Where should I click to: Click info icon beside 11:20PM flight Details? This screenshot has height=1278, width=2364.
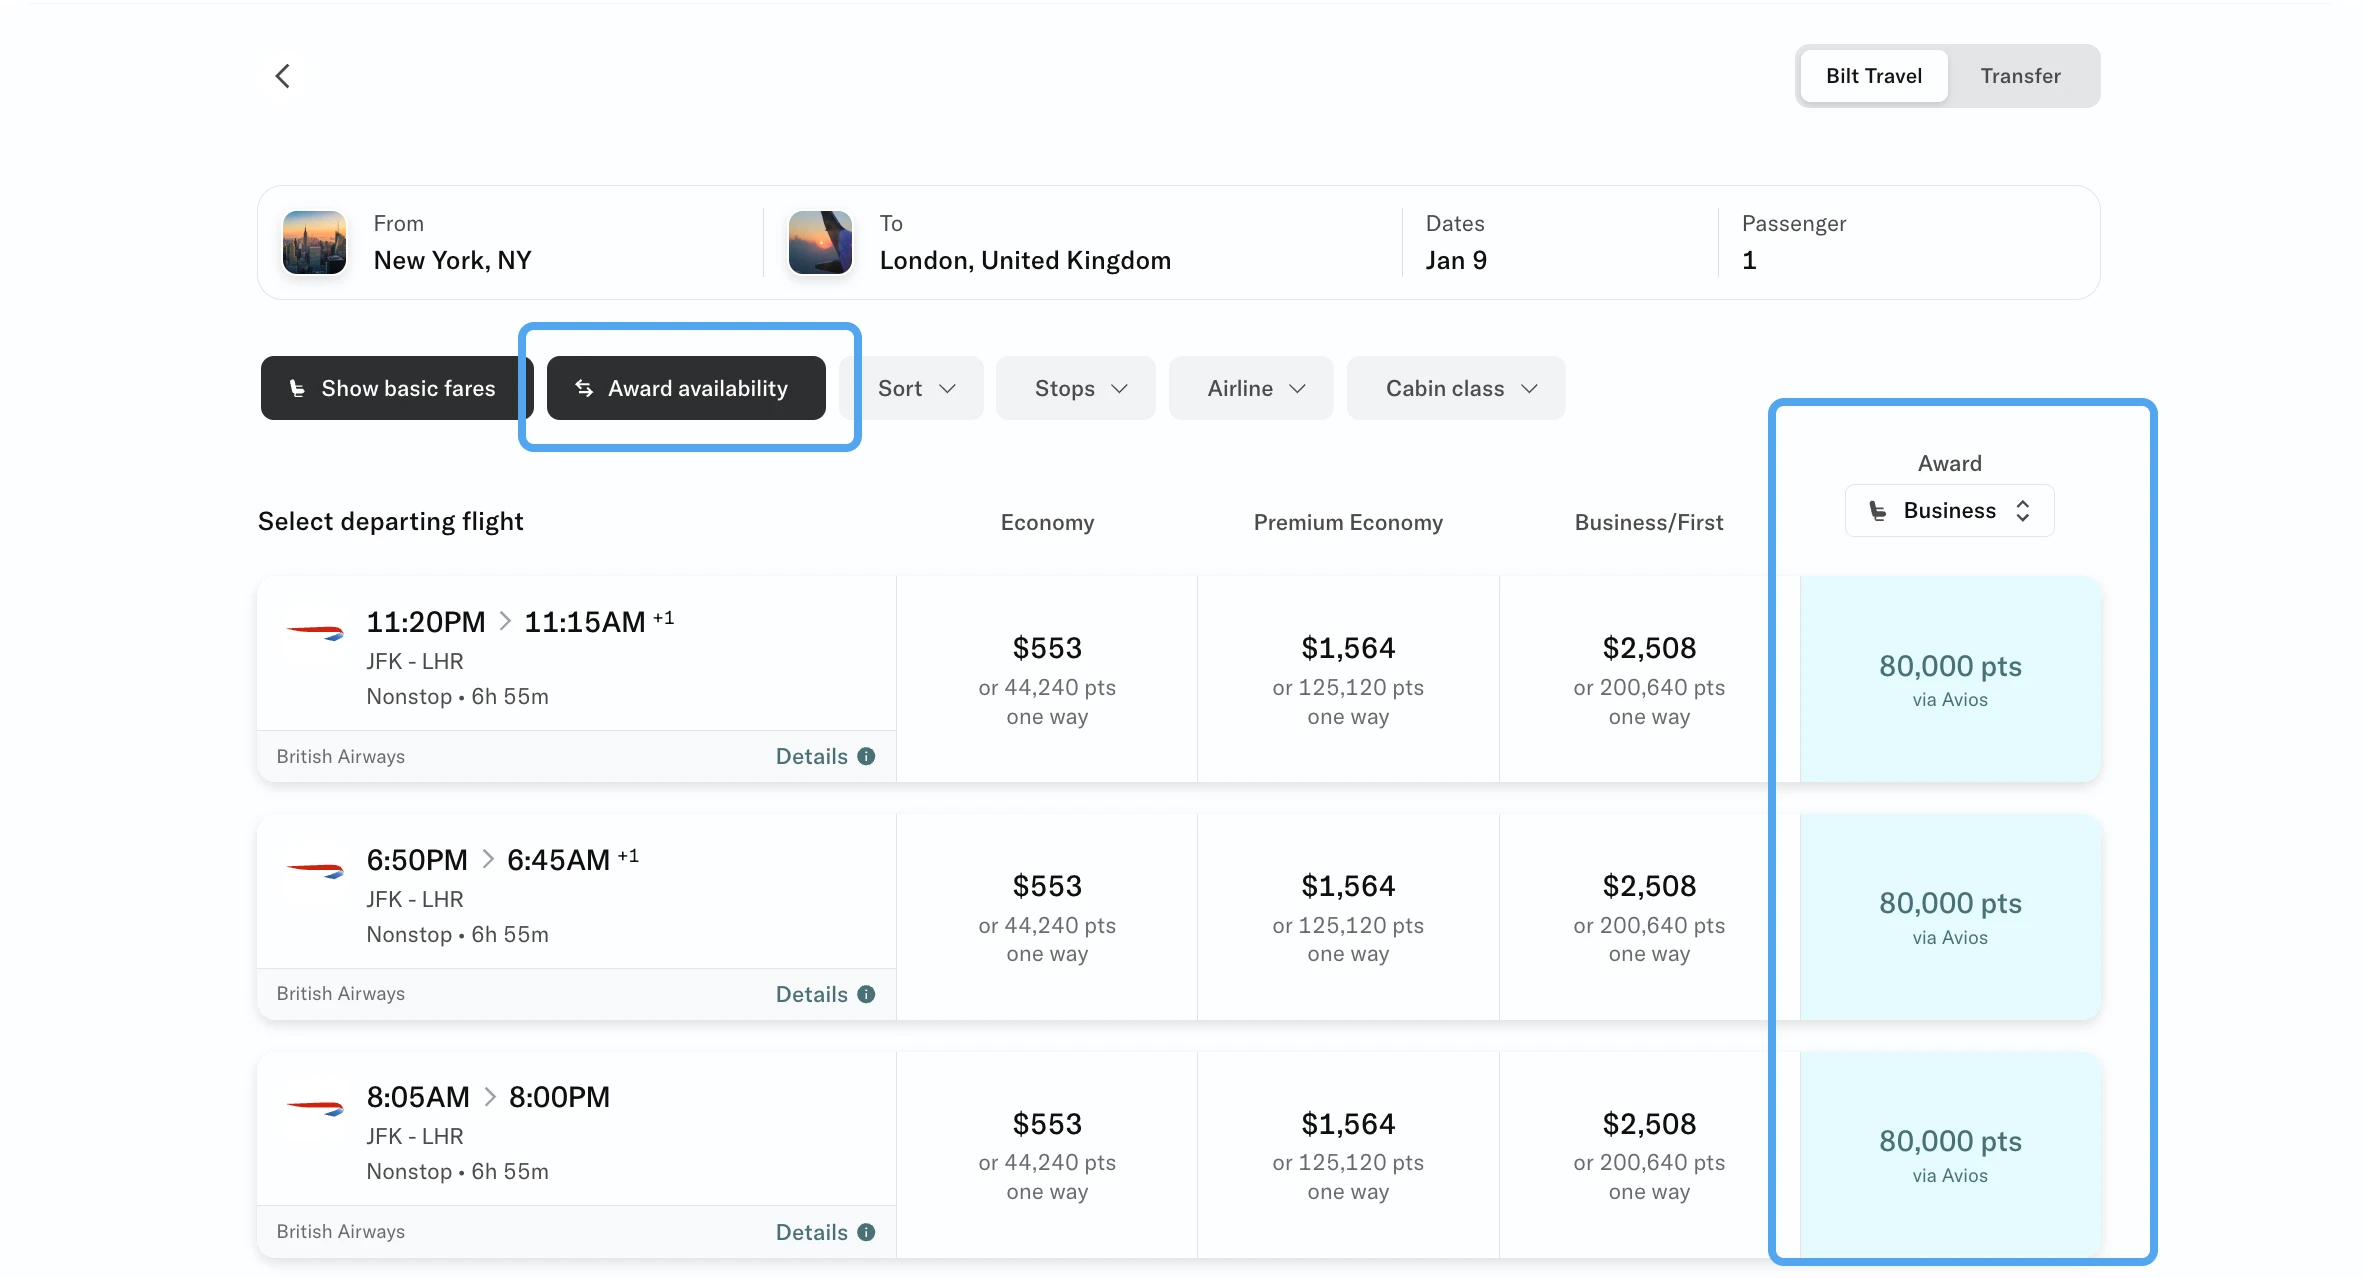(866, 757)
